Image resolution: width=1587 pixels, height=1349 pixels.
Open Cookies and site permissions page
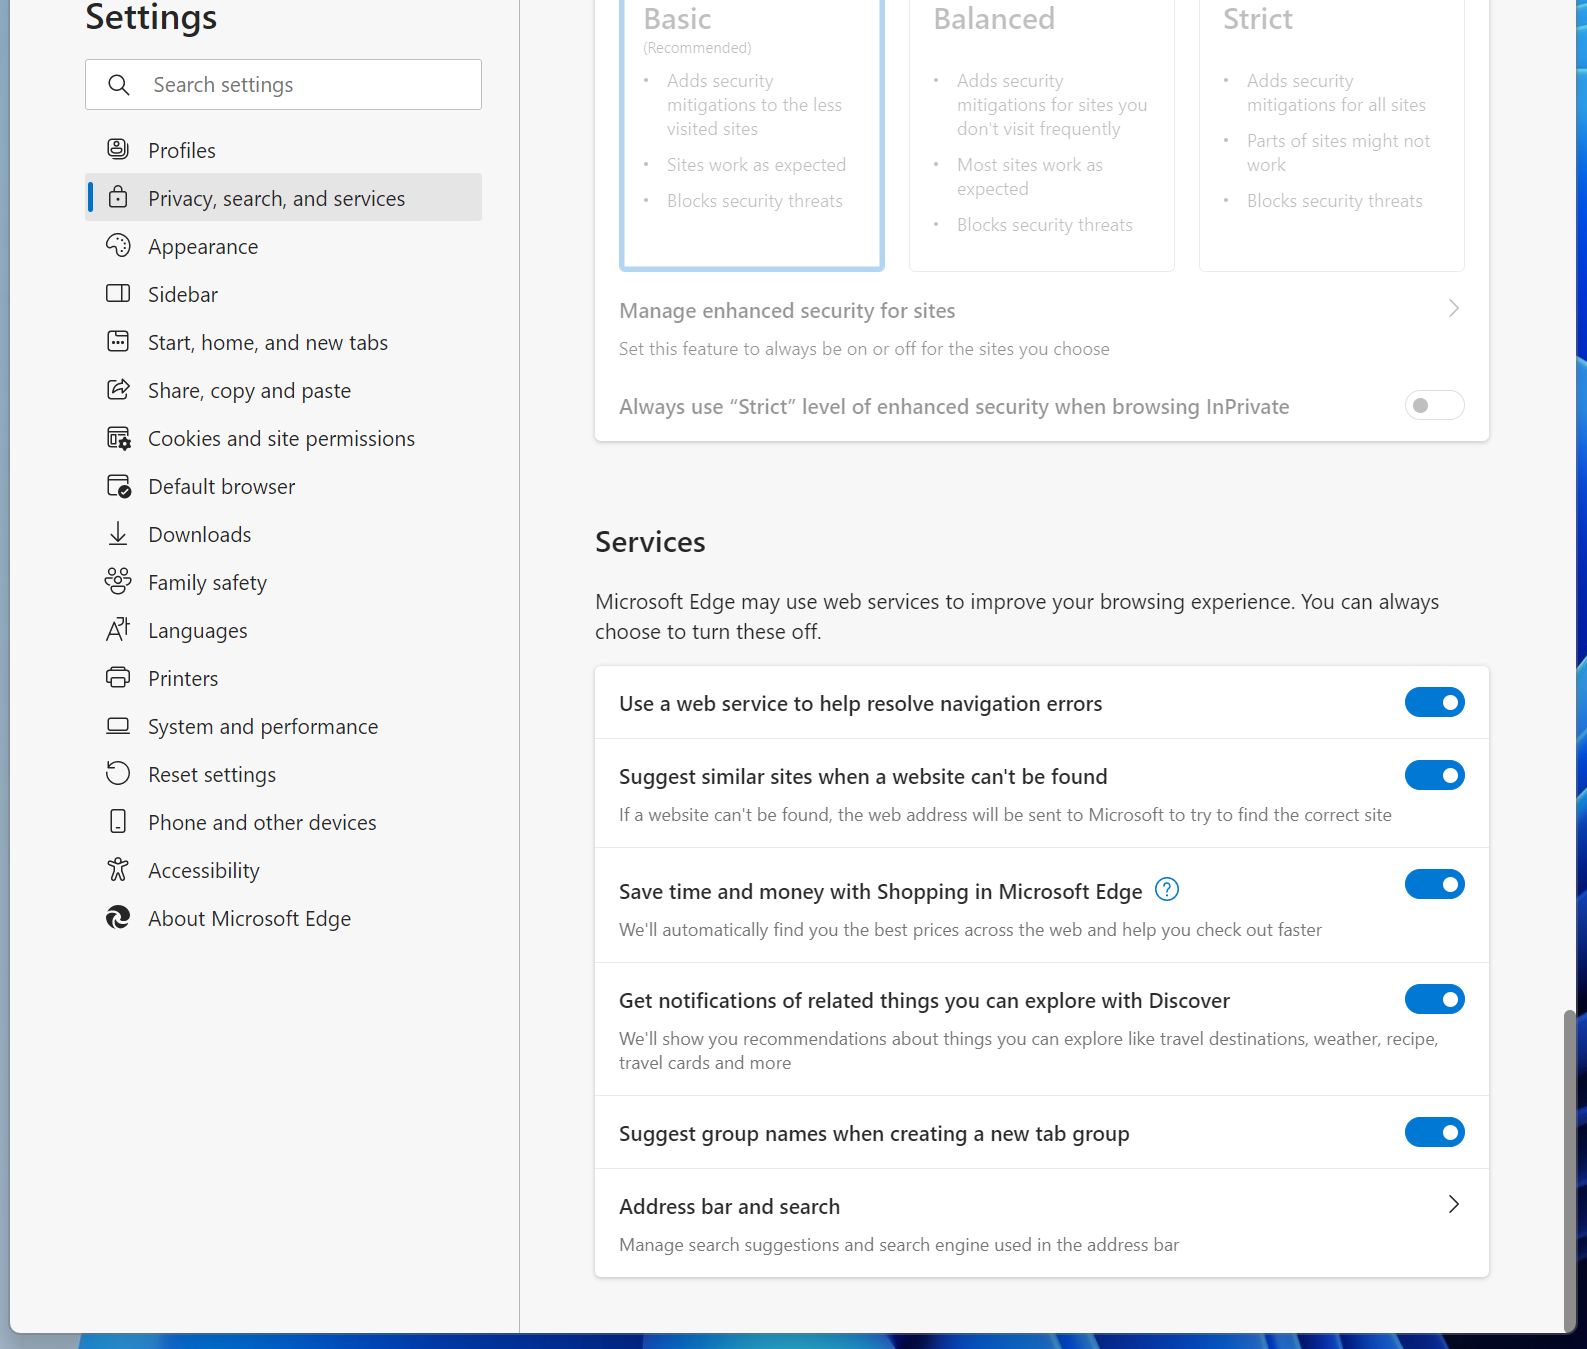[284, 438]
